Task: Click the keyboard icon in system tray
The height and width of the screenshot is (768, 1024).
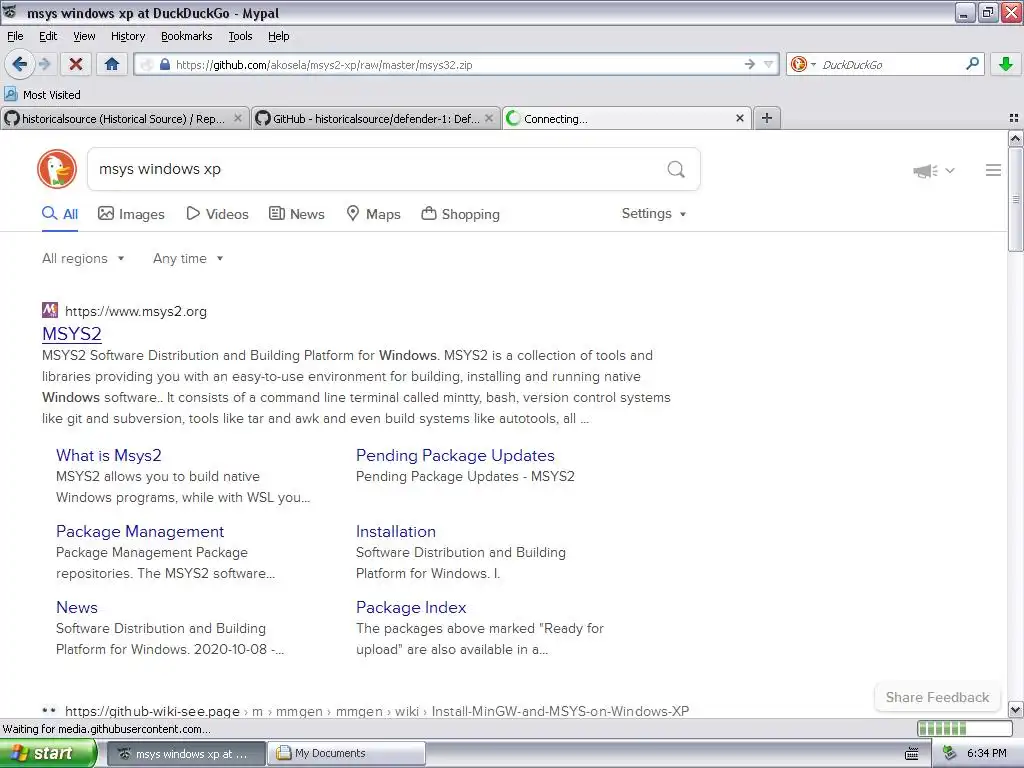Action: (912, 754)
